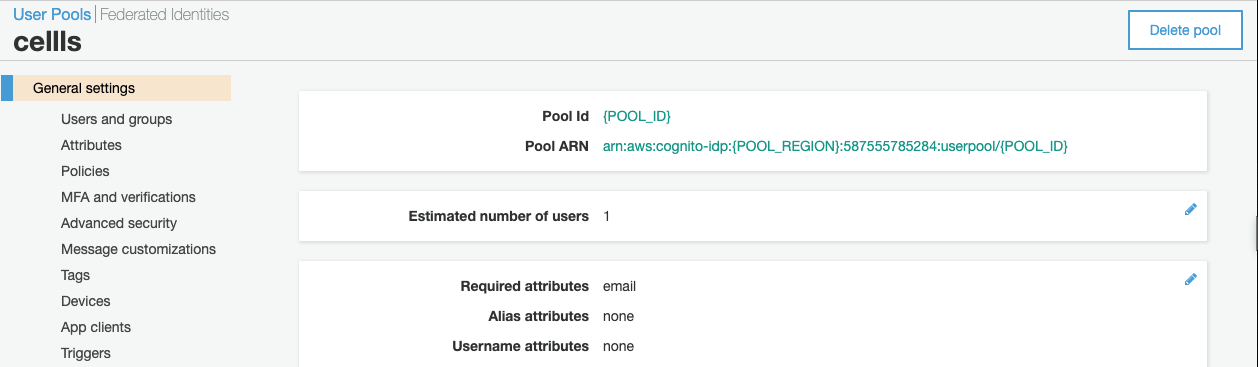
Task: Open Triggers in the sidebar
Action: [86, 353]
